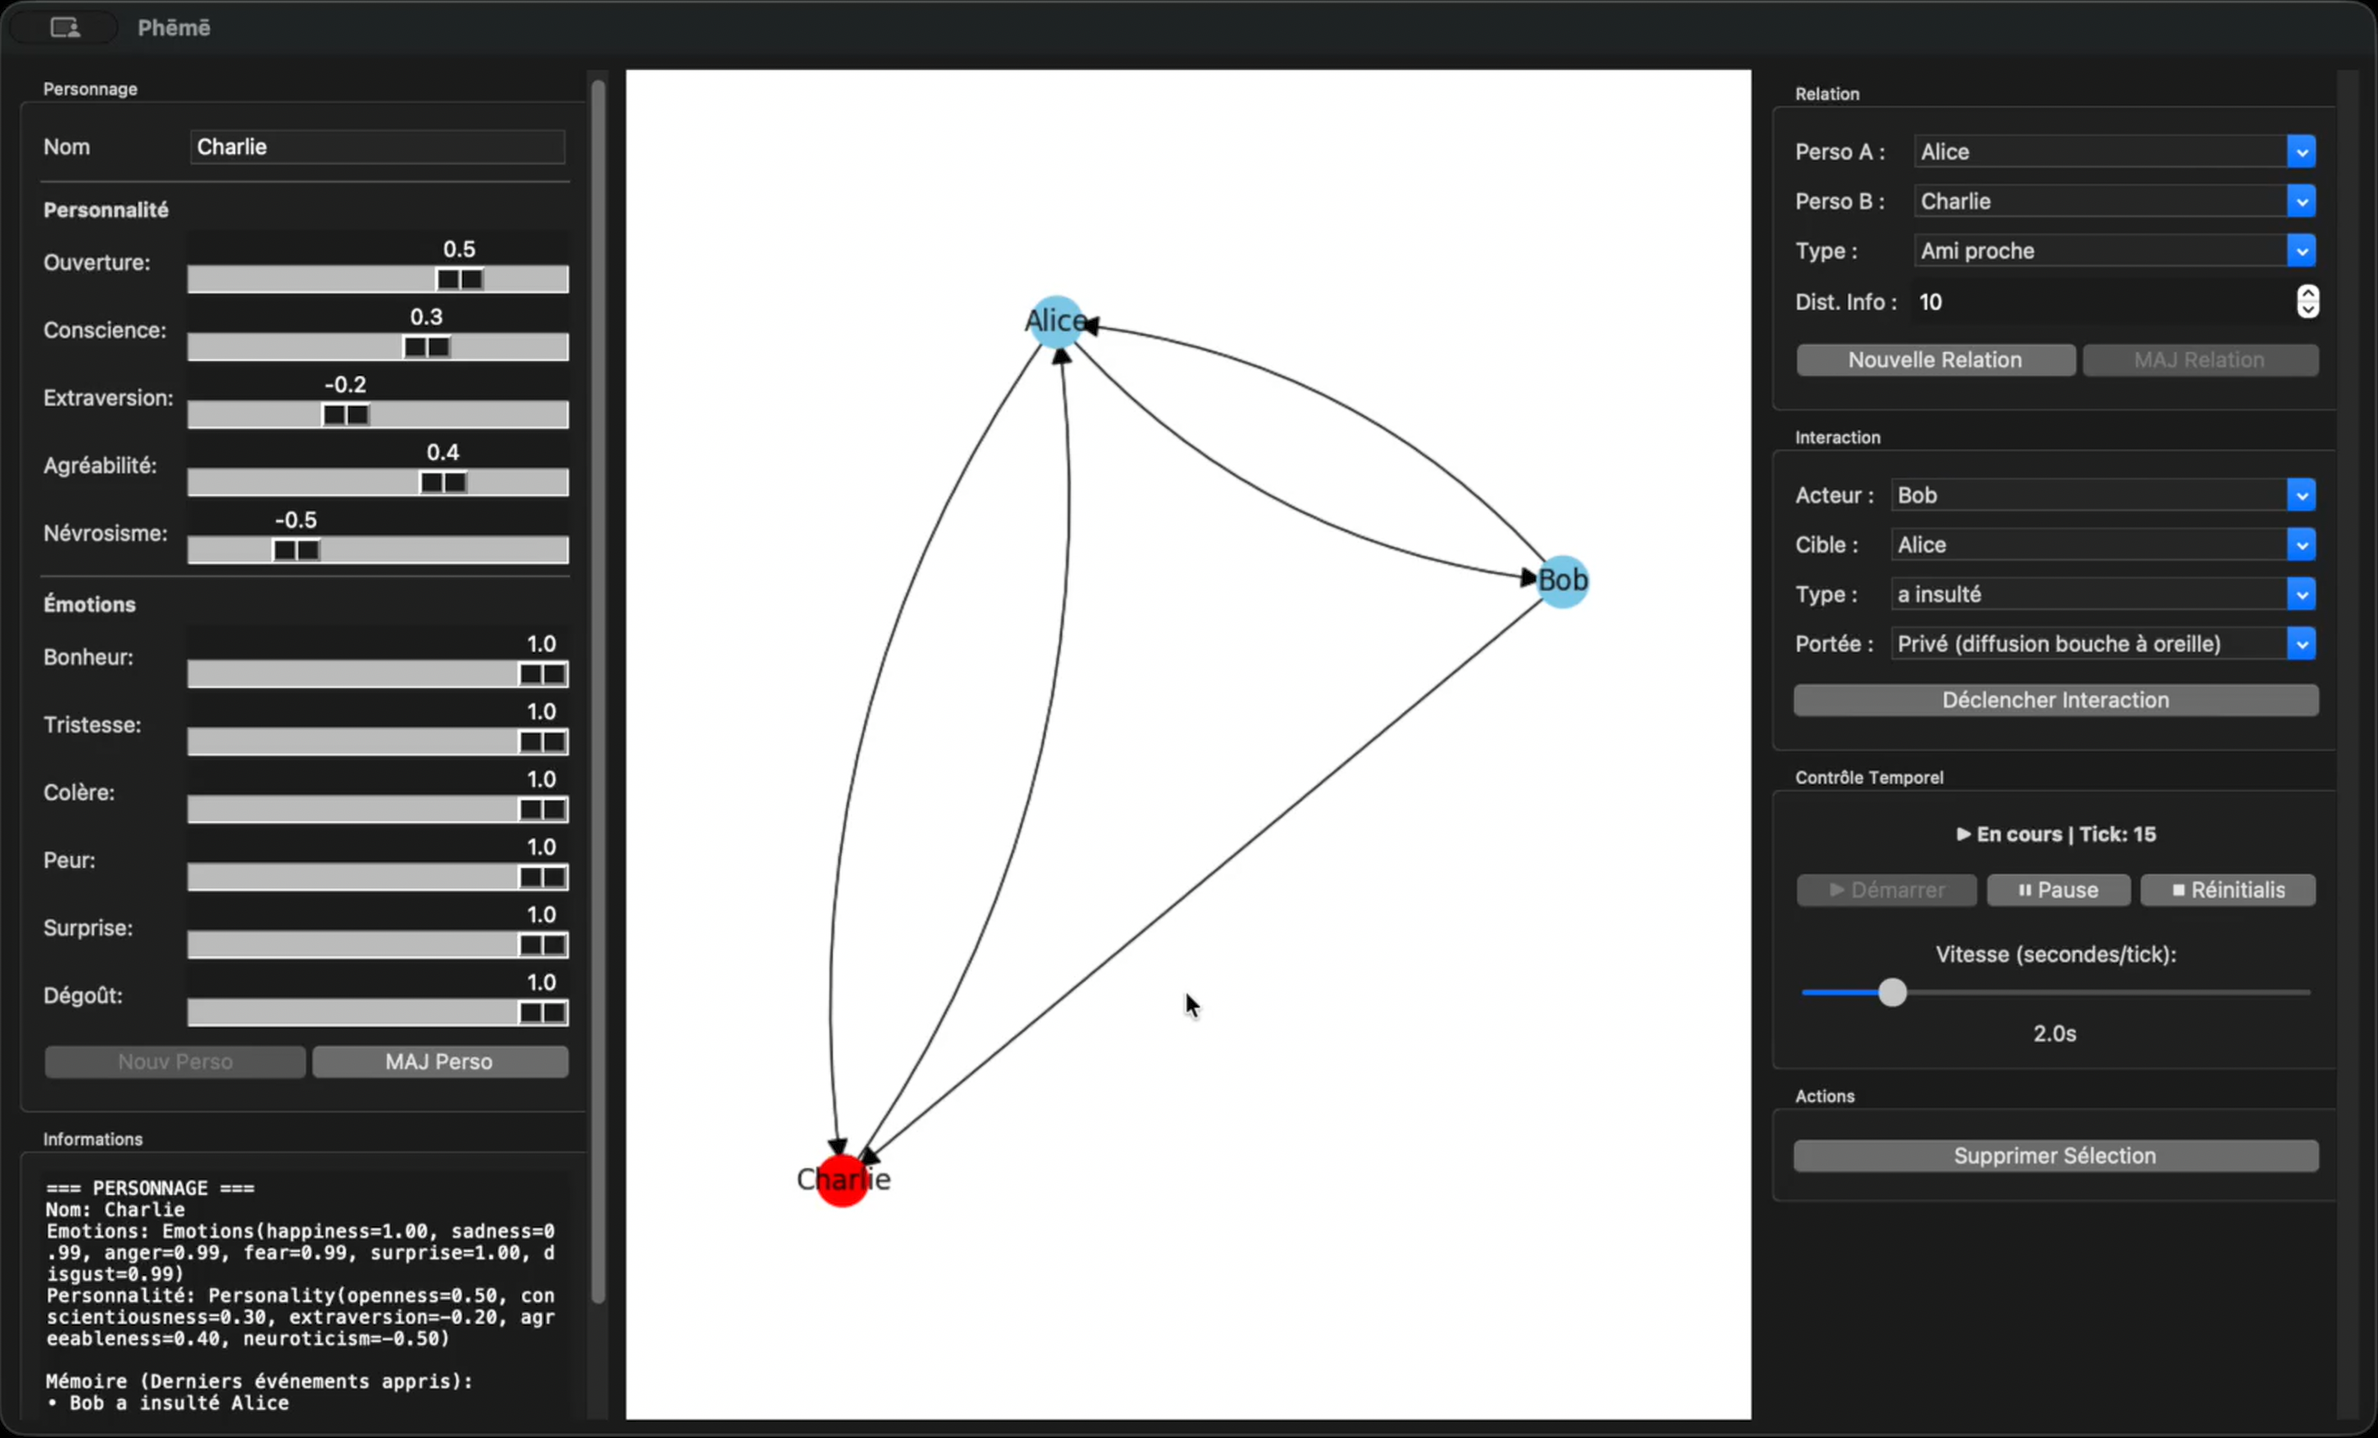
Task: Click the character panel icon in the top-left
Action: point(63,27)
